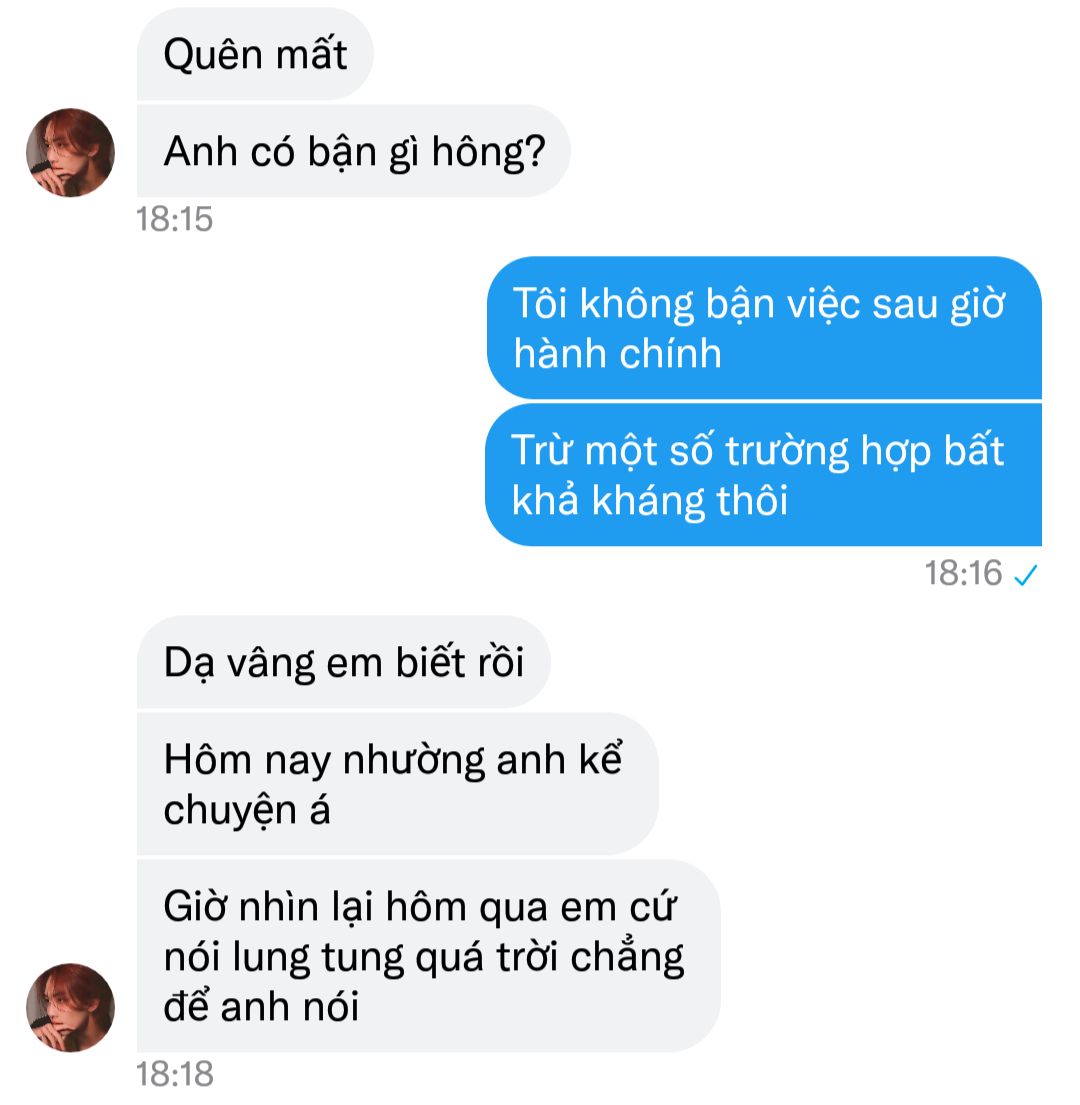Open sender's avatar beside 'để anh nói' message
Image resolution: width=1080 pixels, height=1105 pixels.
point(70,1007)
